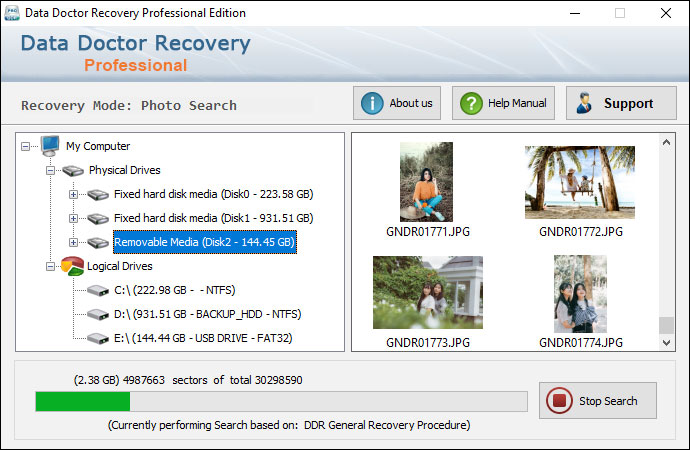Select Fixed hard disk media Disk1 - 931.51 GB
The width and height of the screenshot is (690, 450).
point(213,218)
